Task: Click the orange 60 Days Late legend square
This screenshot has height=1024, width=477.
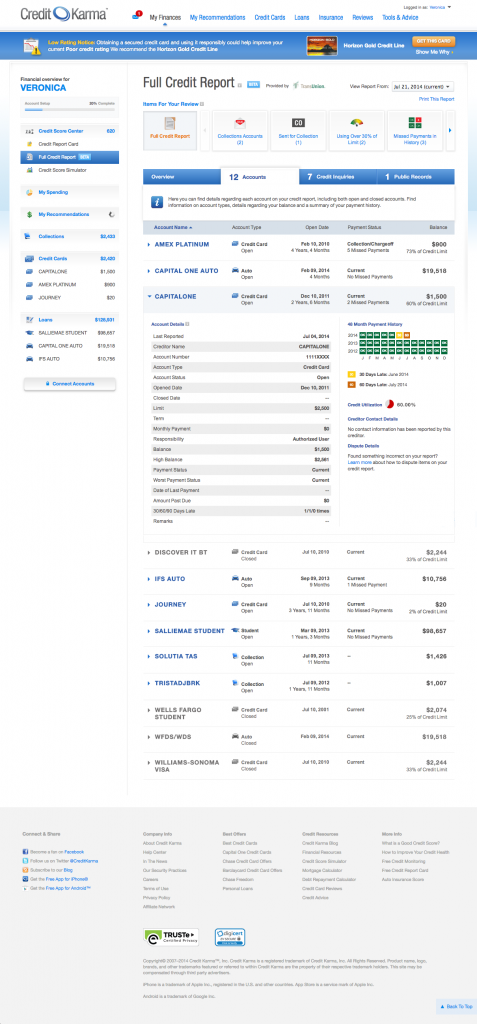Action: point(351,386)
